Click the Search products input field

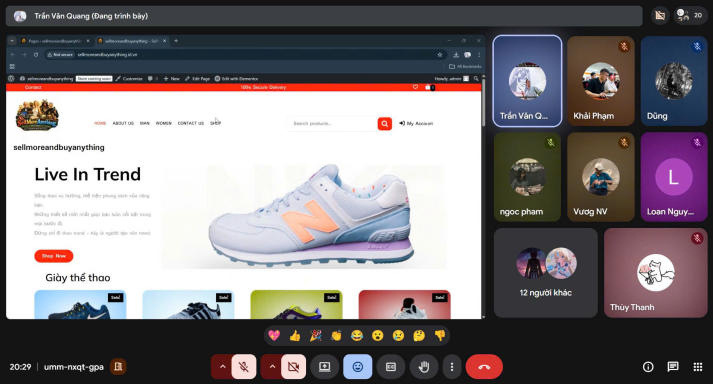coord(333,123)
